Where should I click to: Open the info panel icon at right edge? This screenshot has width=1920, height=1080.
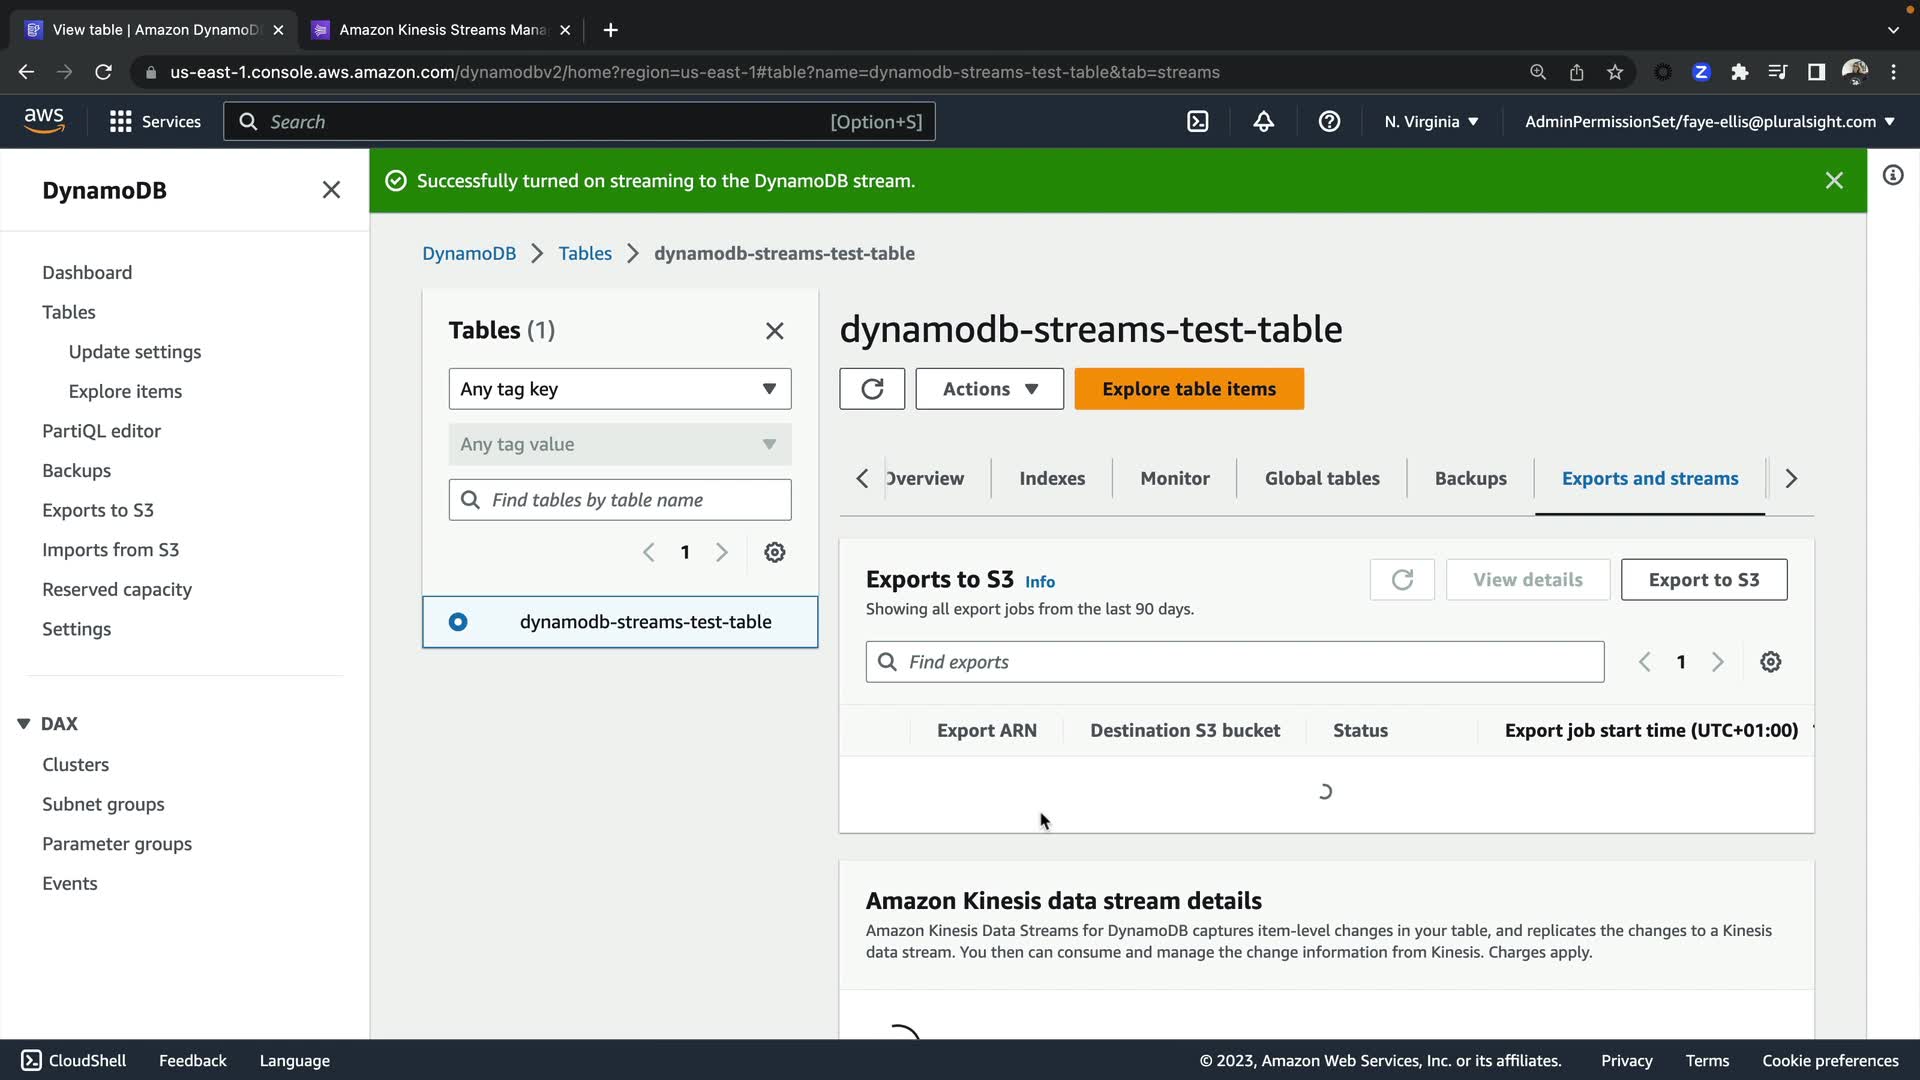(x=1893, y=175)
